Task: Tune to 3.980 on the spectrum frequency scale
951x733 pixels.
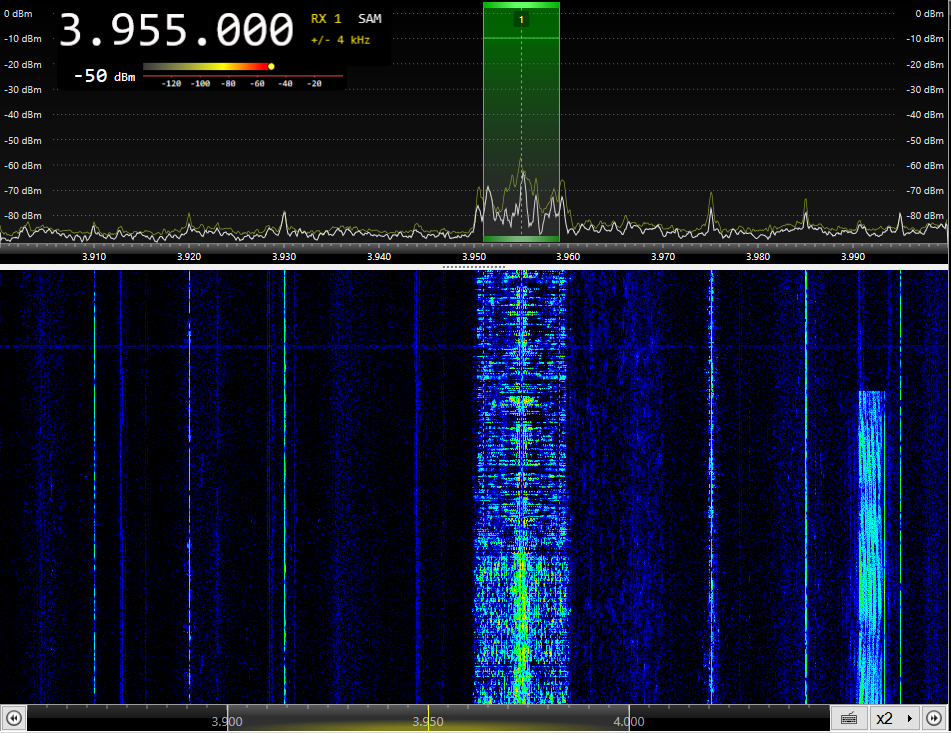Action: click(758, 256)
